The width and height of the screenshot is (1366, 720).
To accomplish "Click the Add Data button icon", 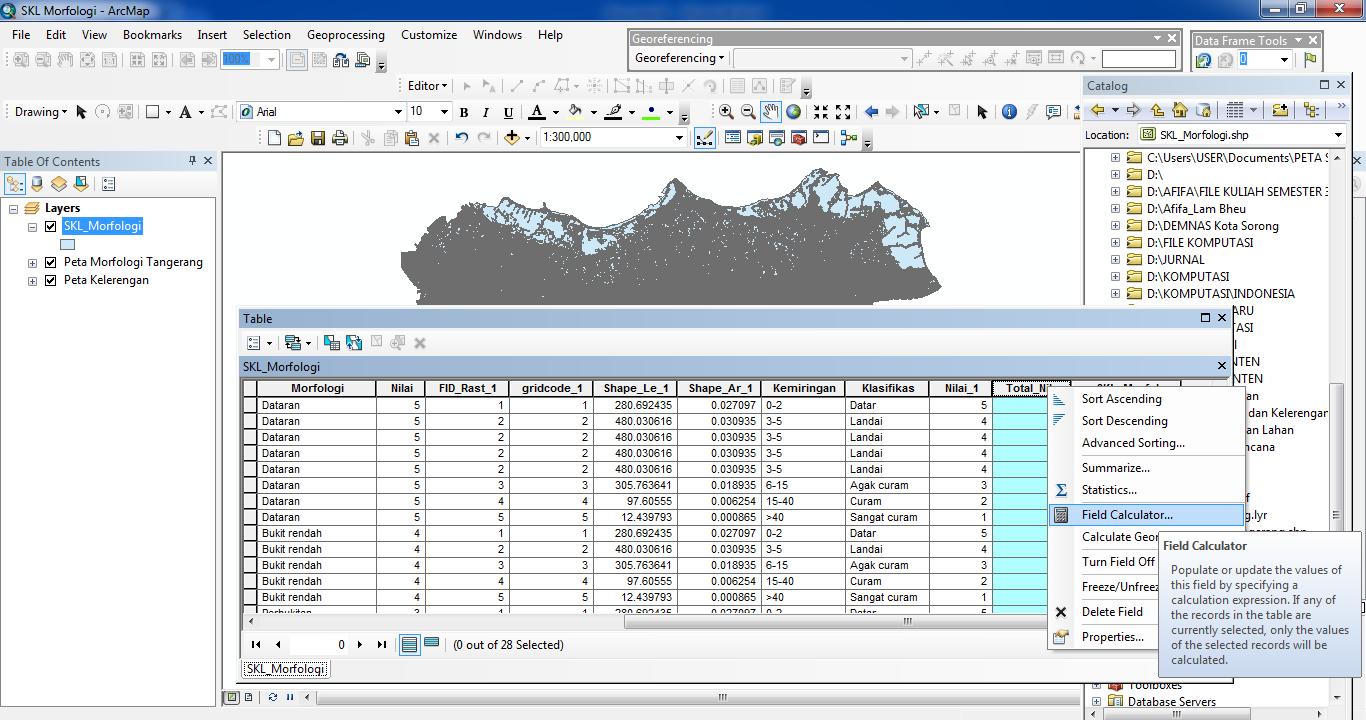I will [512, 138].
